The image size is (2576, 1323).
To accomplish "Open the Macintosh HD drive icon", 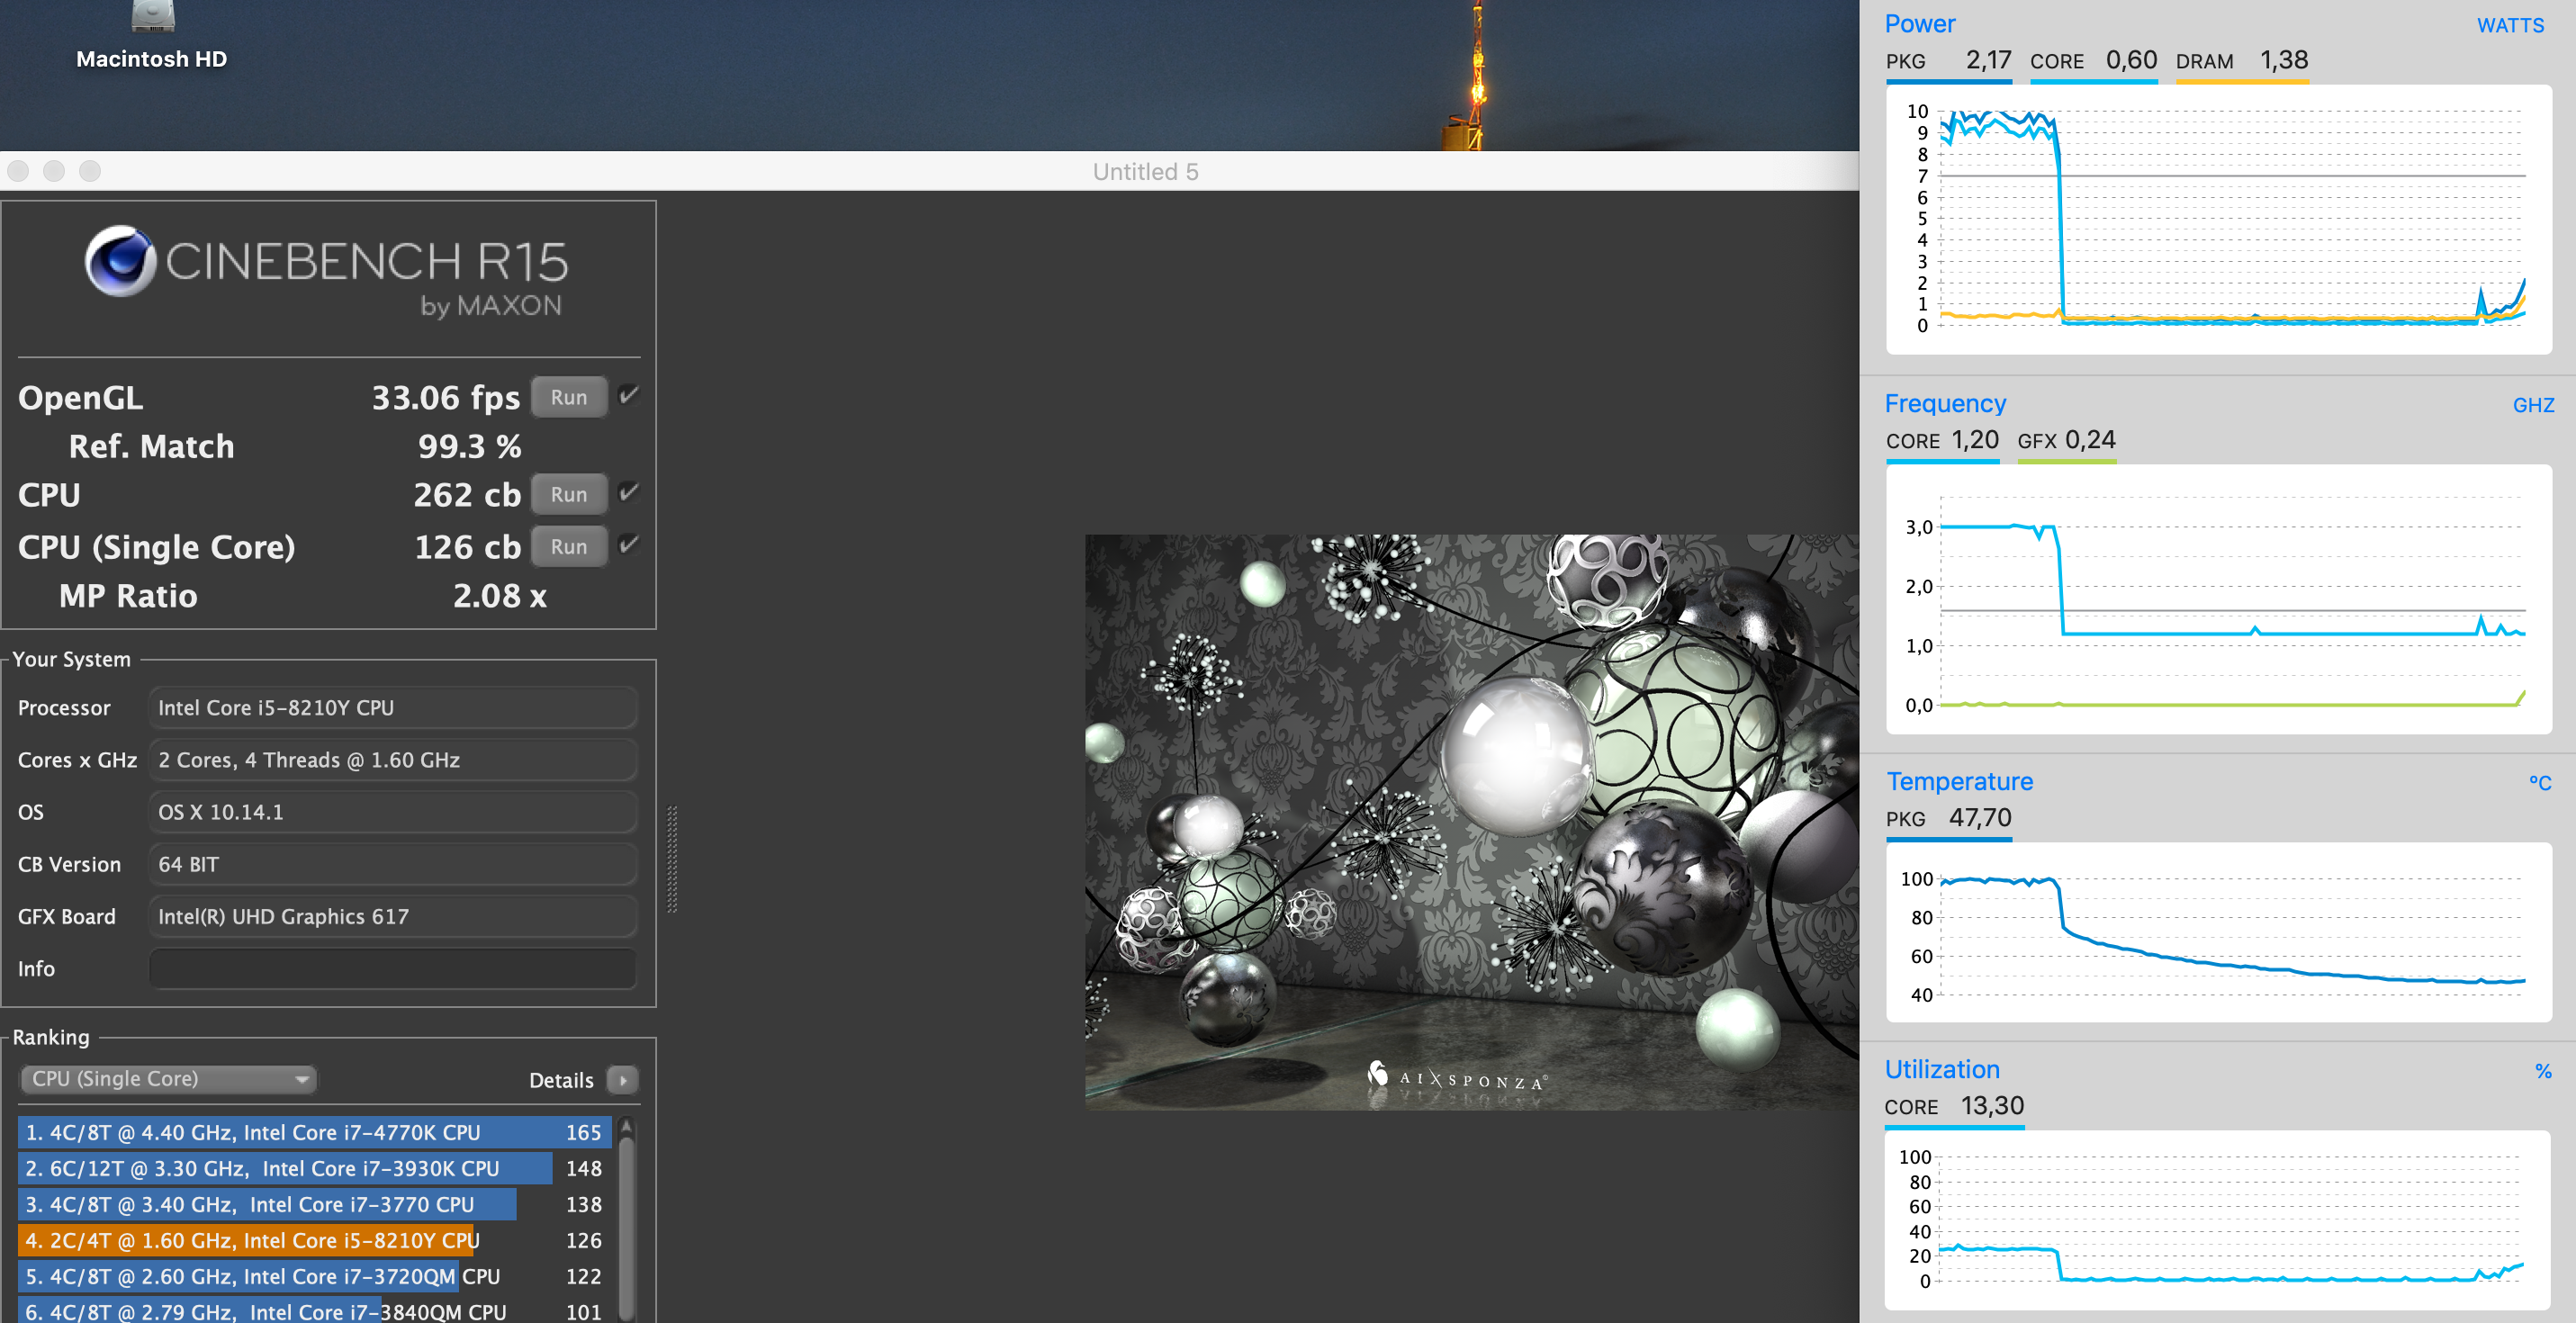I will (x=152, y=16).
